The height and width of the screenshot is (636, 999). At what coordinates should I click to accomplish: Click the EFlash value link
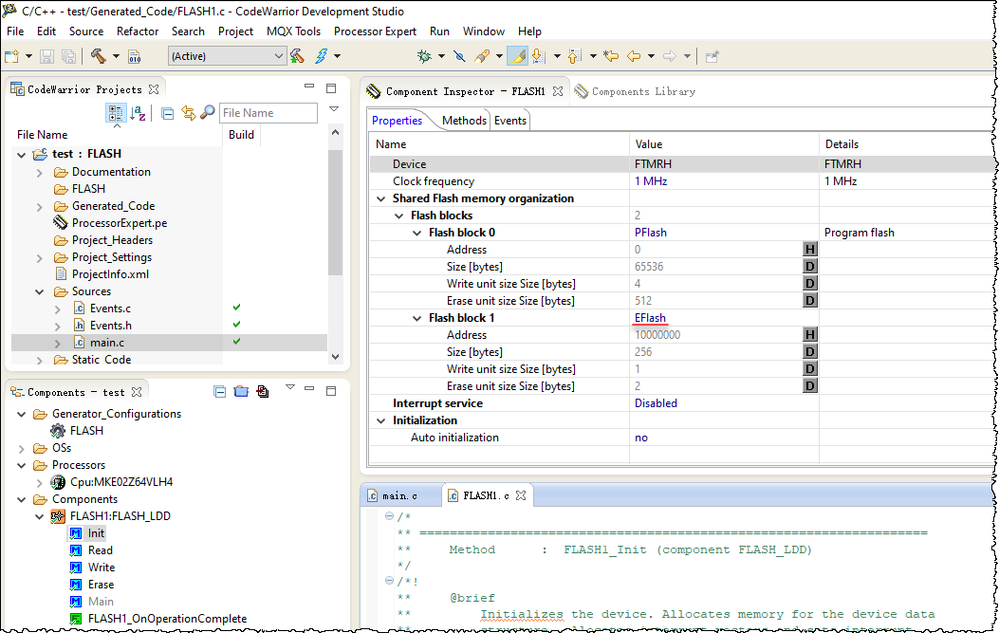(x=650, y=318)
